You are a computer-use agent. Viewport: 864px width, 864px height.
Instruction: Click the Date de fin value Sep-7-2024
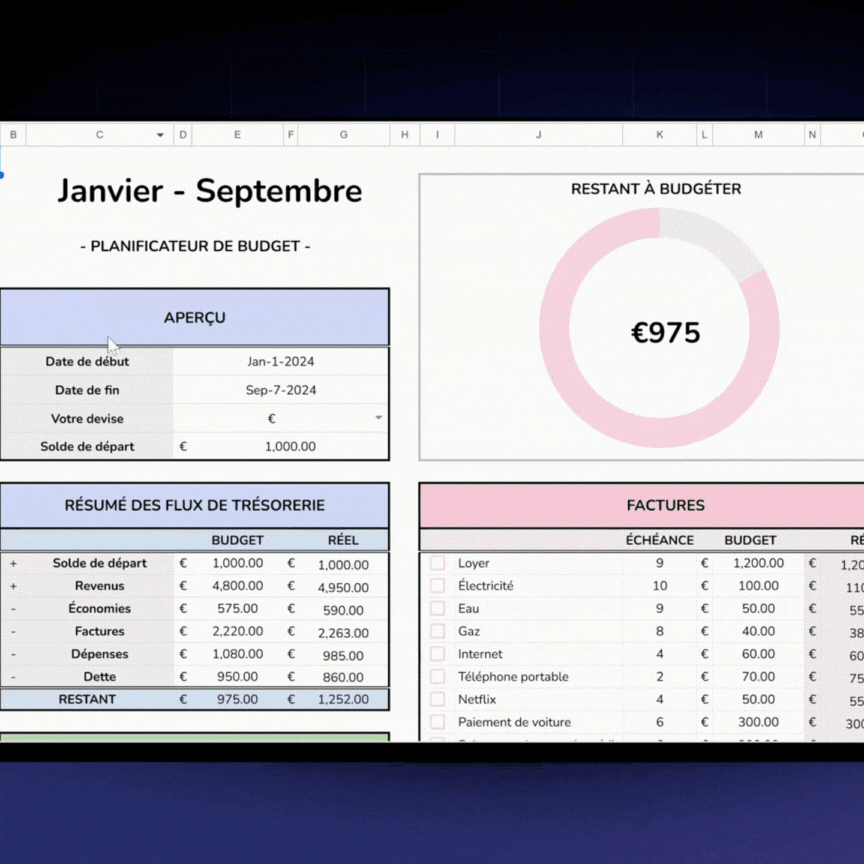[x=280, y=390]
